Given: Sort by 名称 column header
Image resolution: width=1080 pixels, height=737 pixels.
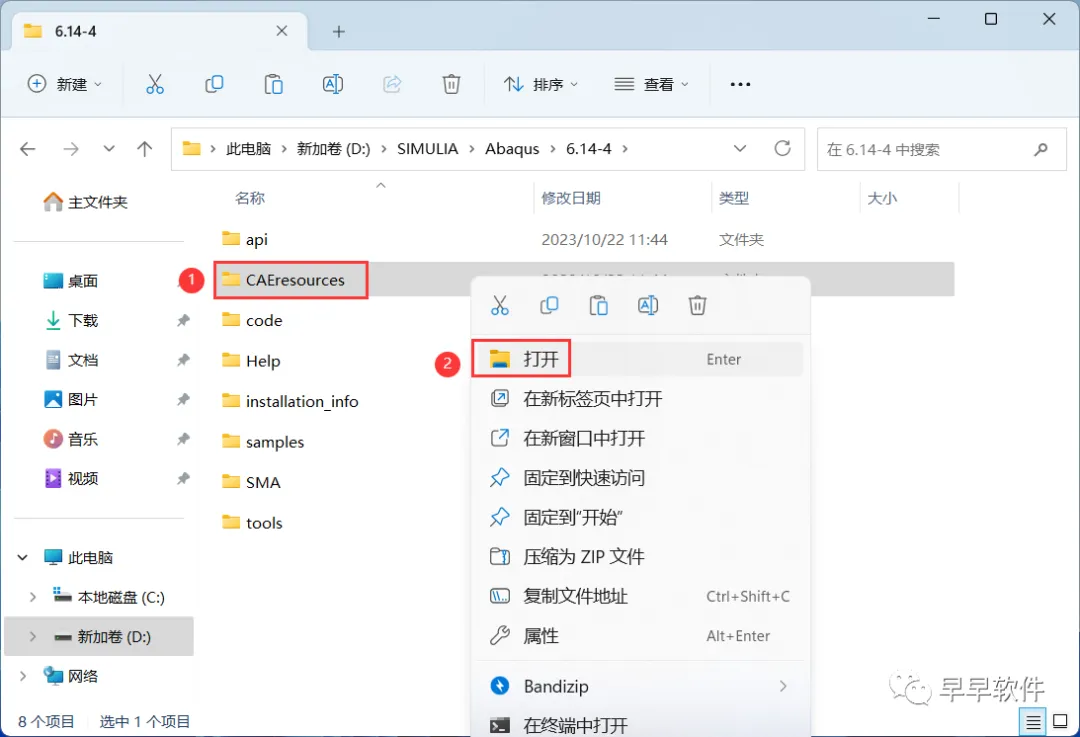Looking at the screenshot, I should tap(249, 198).
